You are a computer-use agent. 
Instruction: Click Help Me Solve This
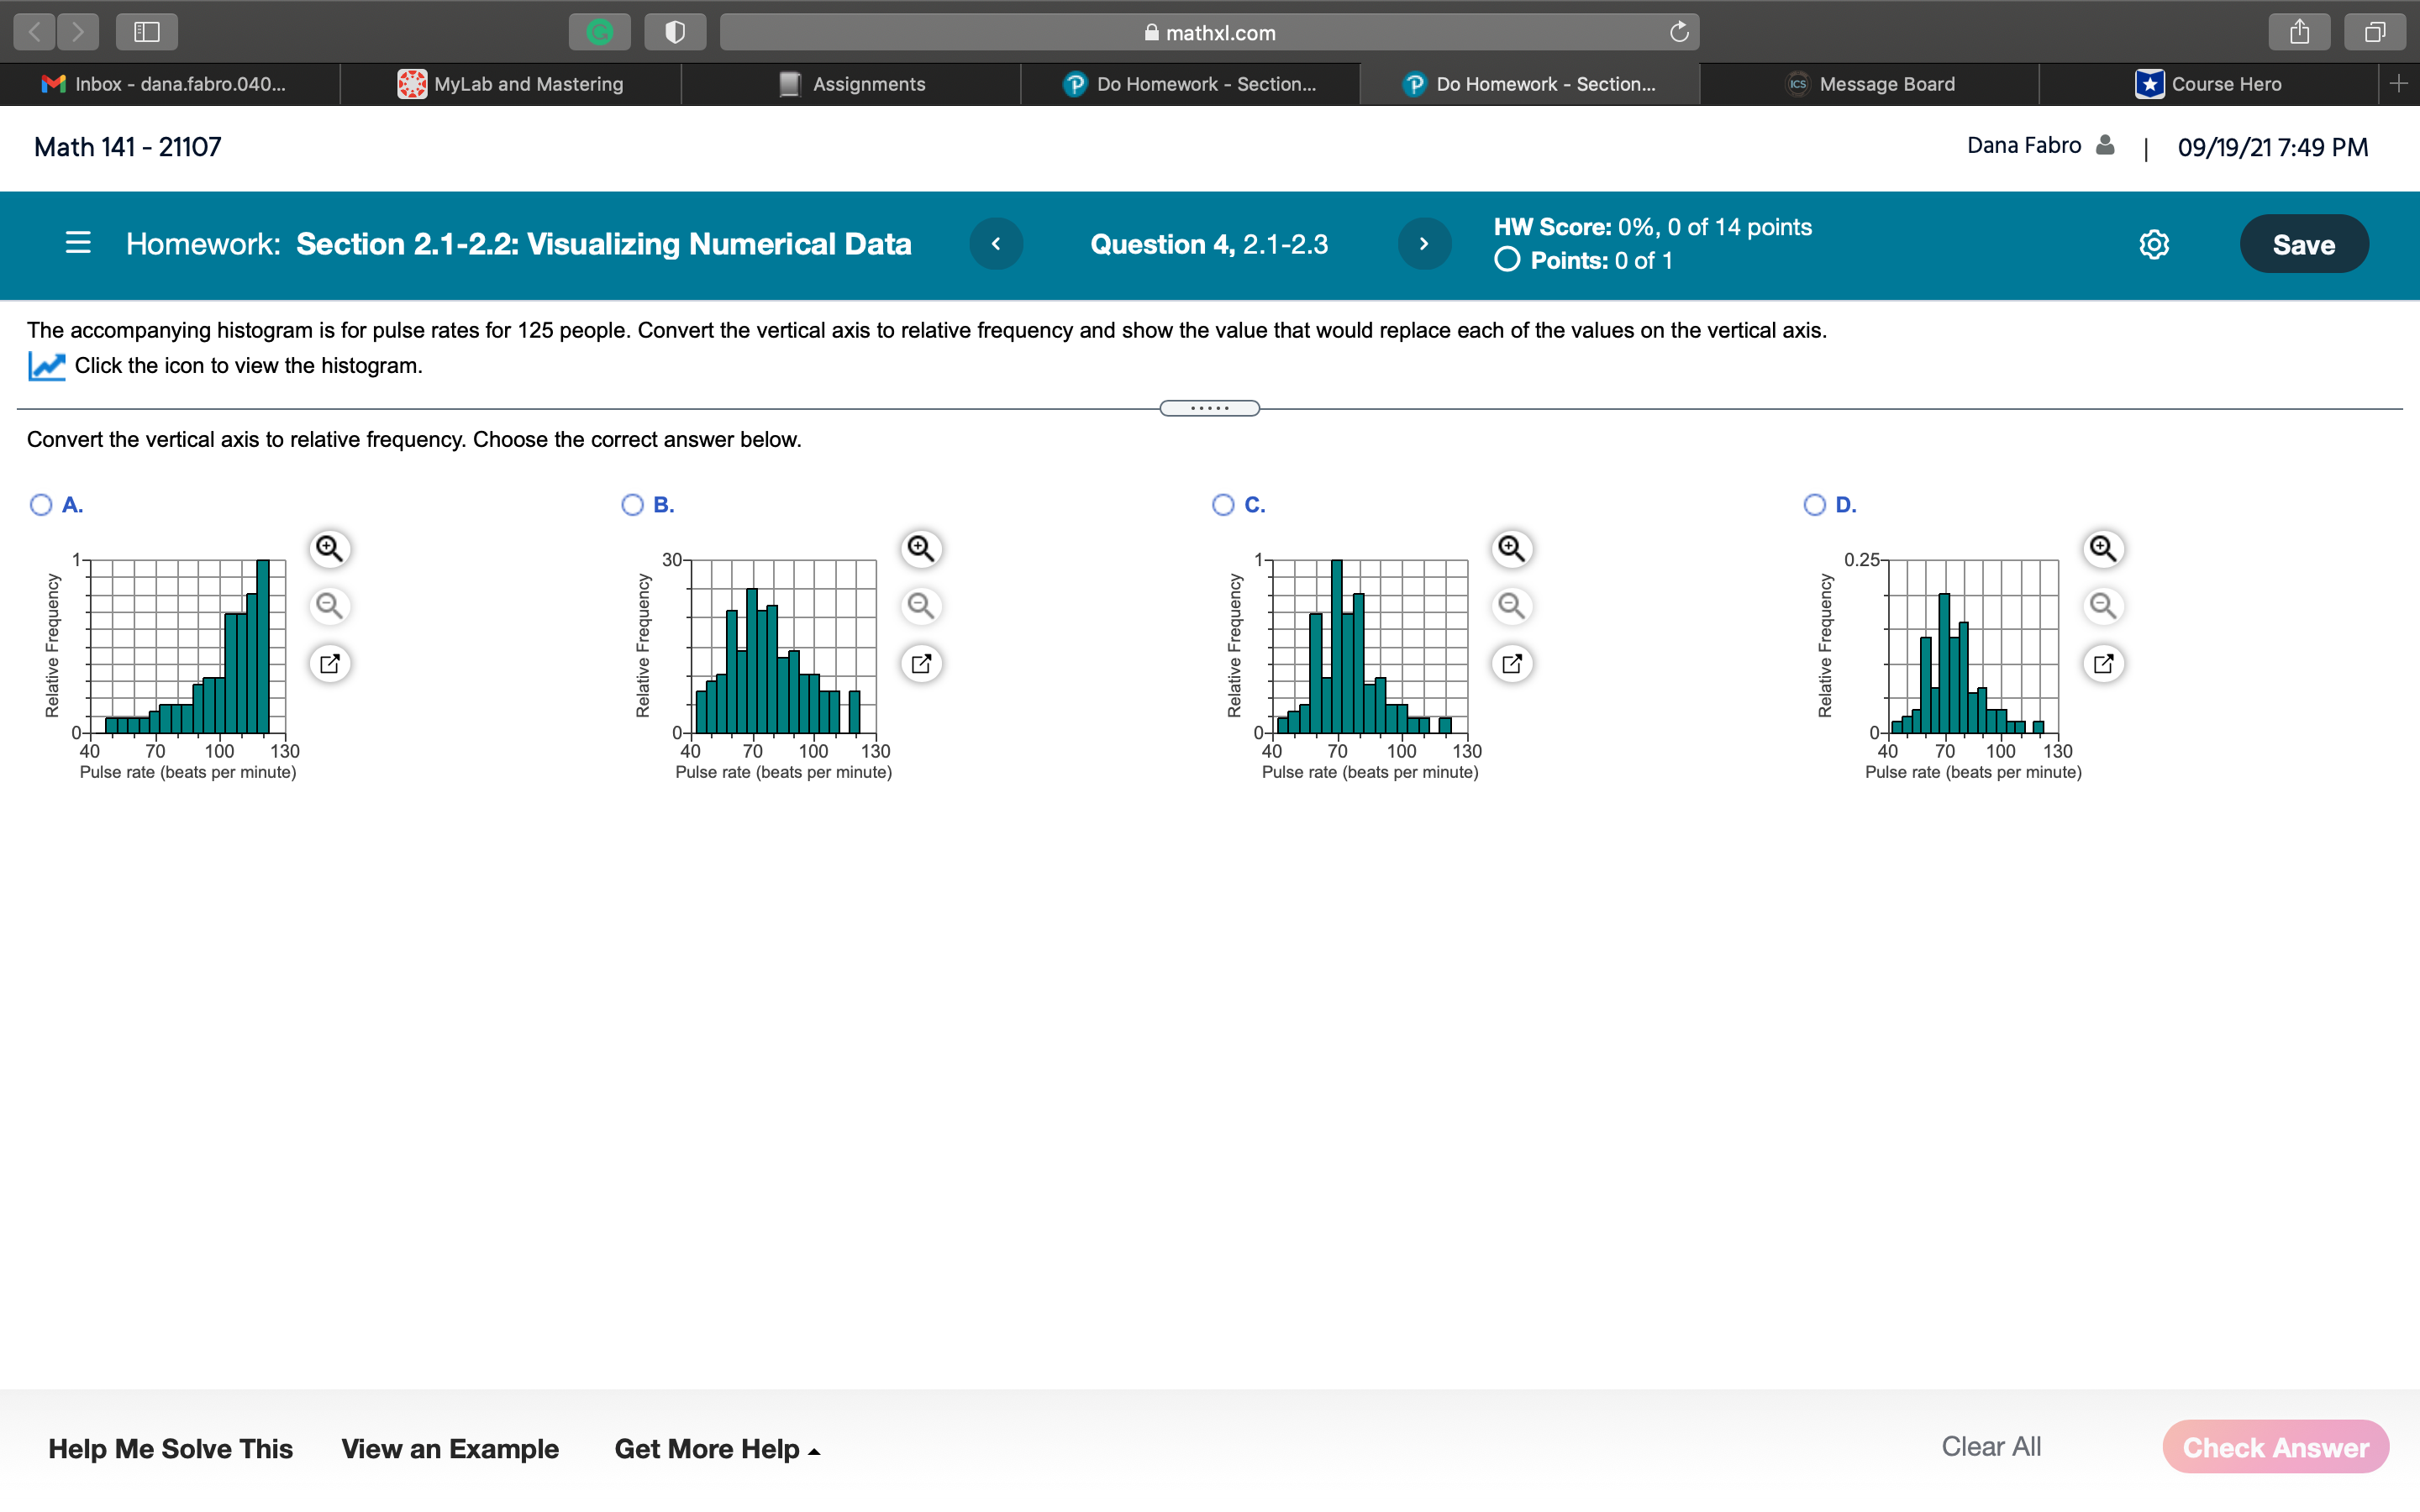pos(170,1448)
